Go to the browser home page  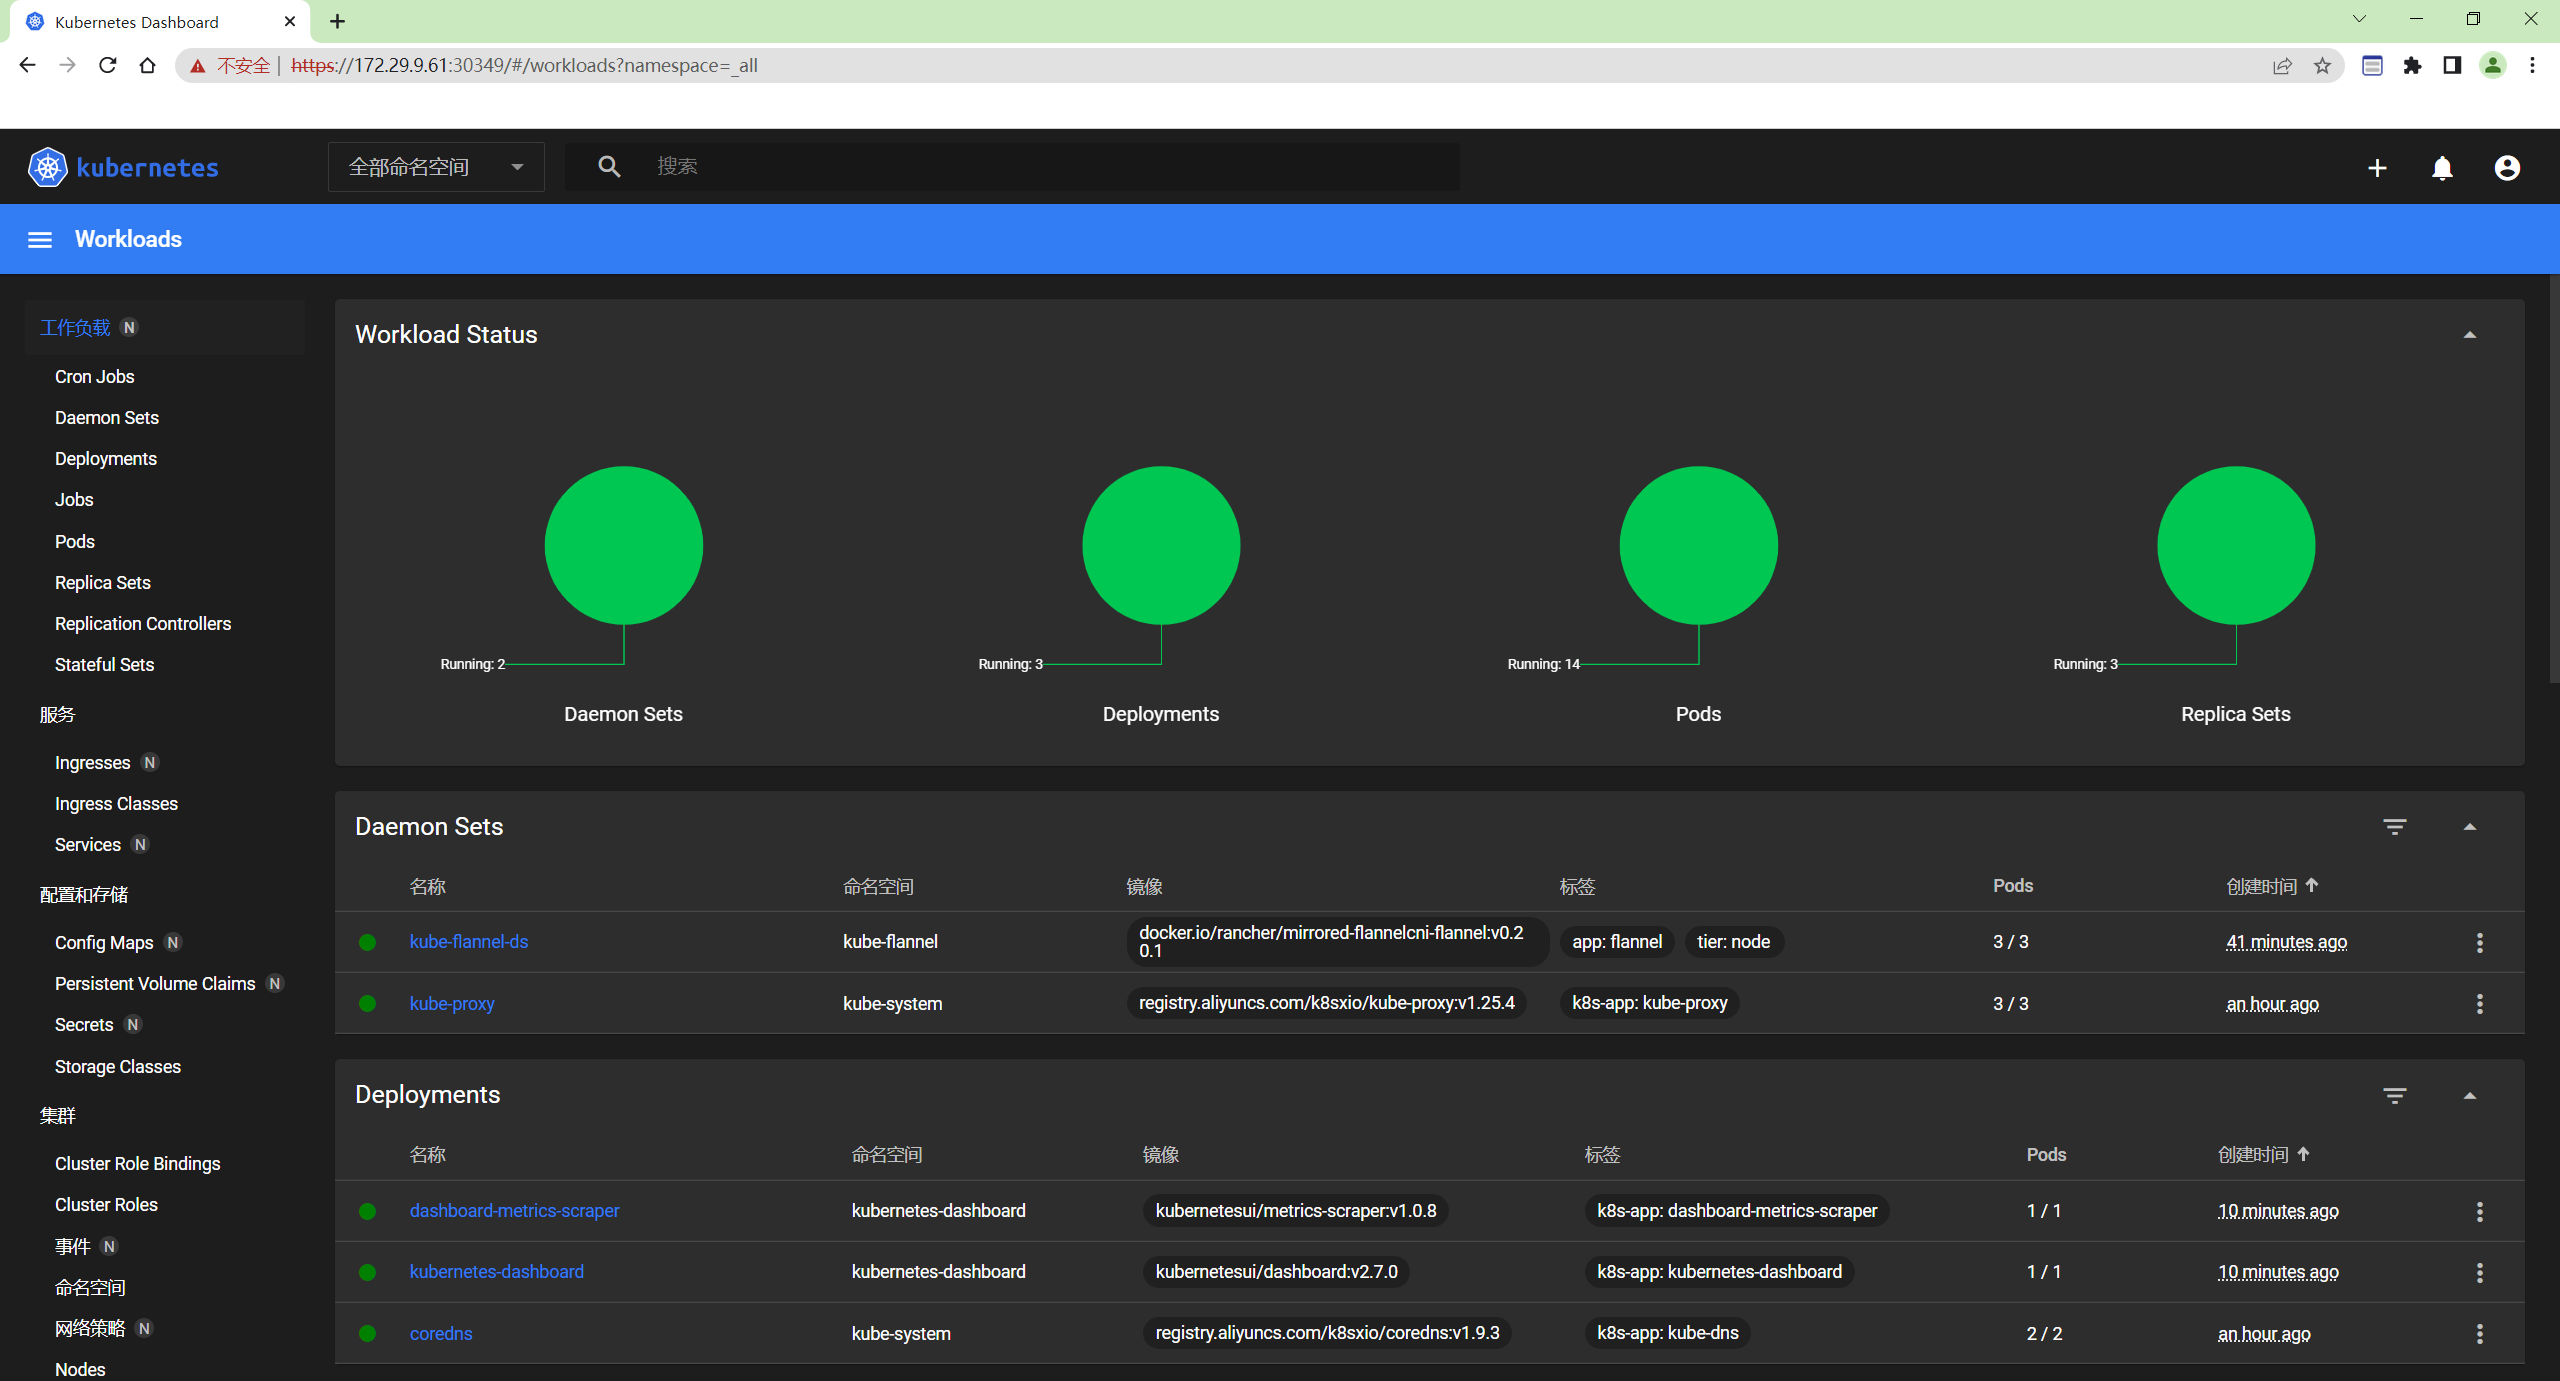coord(148,65)
